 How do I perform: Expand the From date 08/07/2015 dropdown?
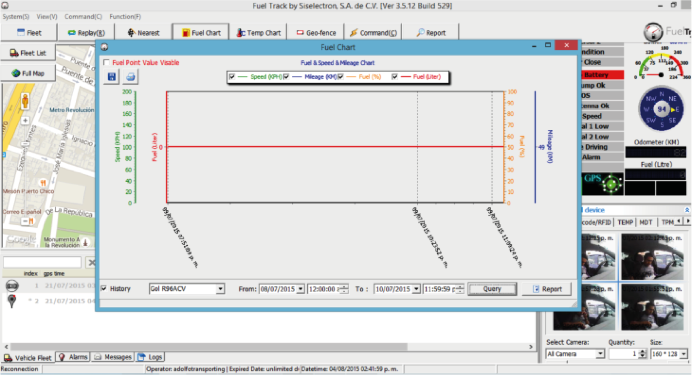[x=300, y=289]
